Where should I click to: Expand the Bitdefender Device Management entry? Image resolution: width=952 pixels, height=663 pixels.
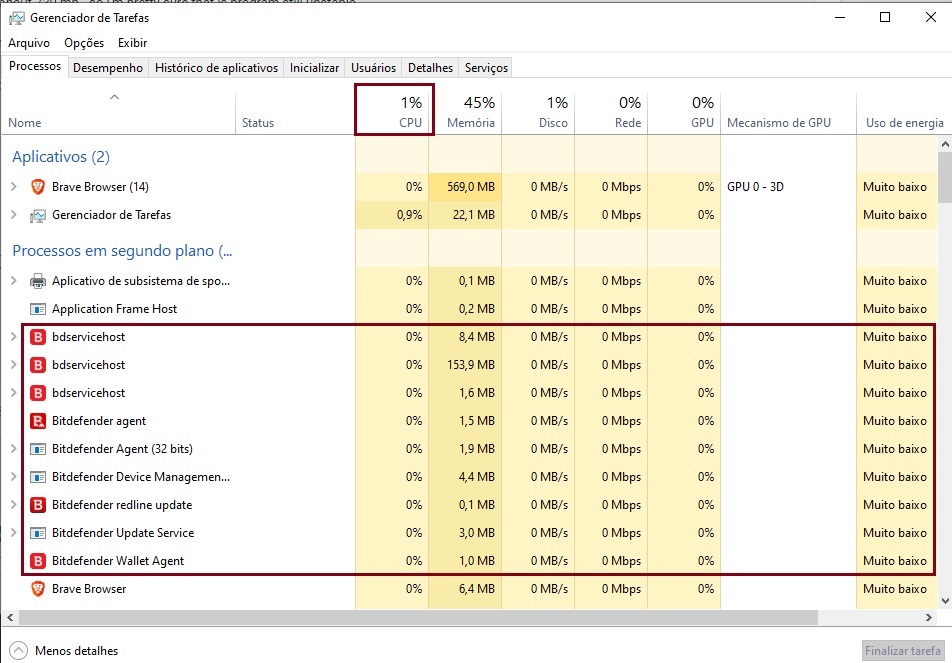[x=14, y=477]
